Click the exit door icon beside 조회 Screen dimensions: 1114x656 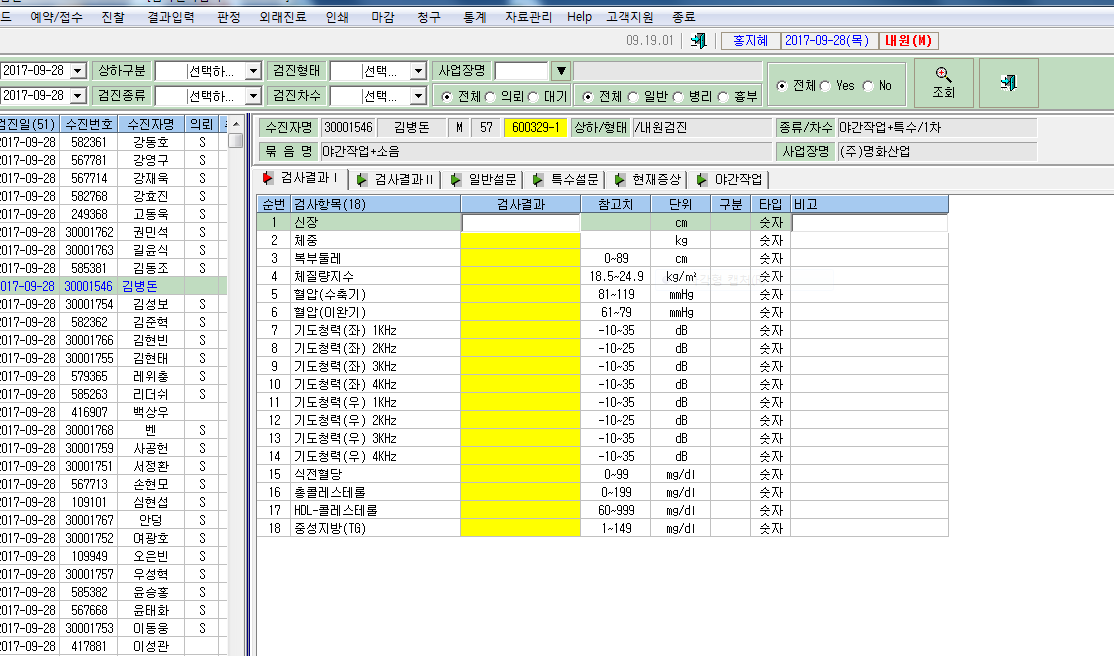click(x=1008, y=83)
